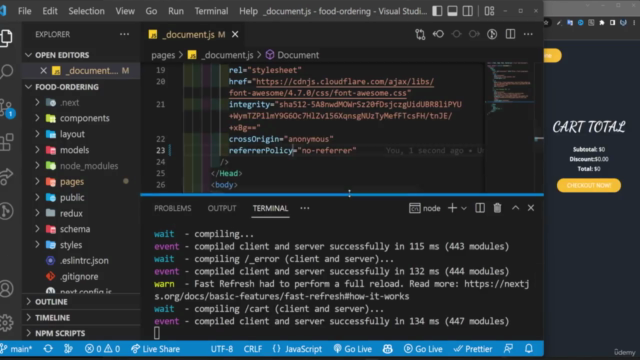Open the Selection menu

point(86,11)
